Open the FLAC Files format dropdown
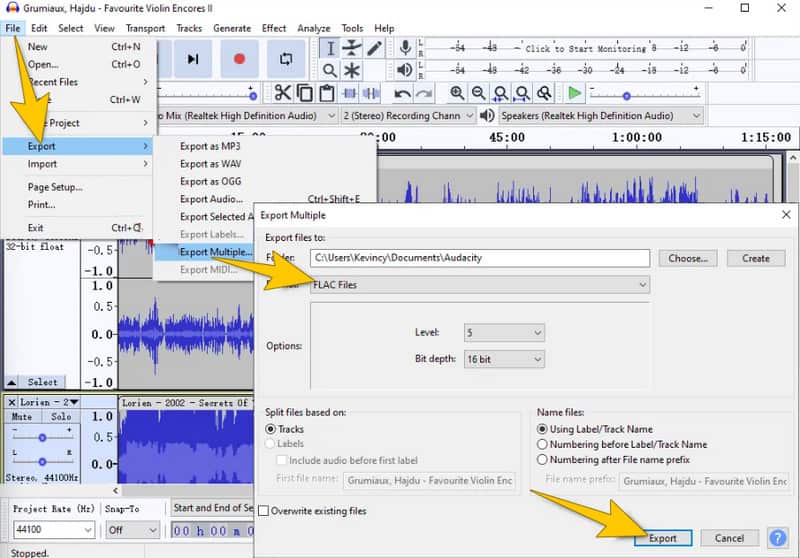The width and height of the screenshot is (800, 558). coord(480,285)
